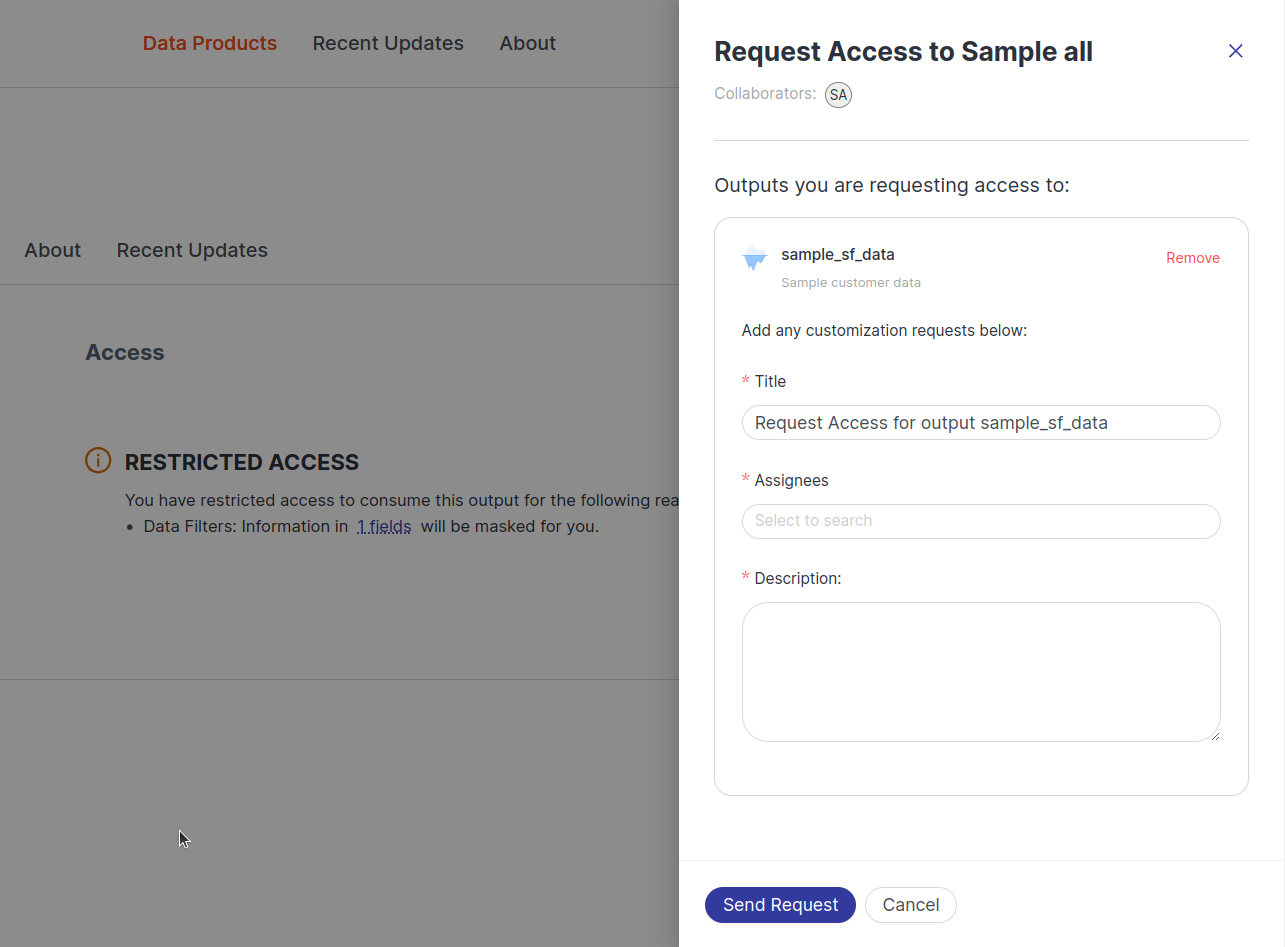The width and height of the screenshot is (1285, 947).
Task: Click the Access section heading
Action: 125,352
